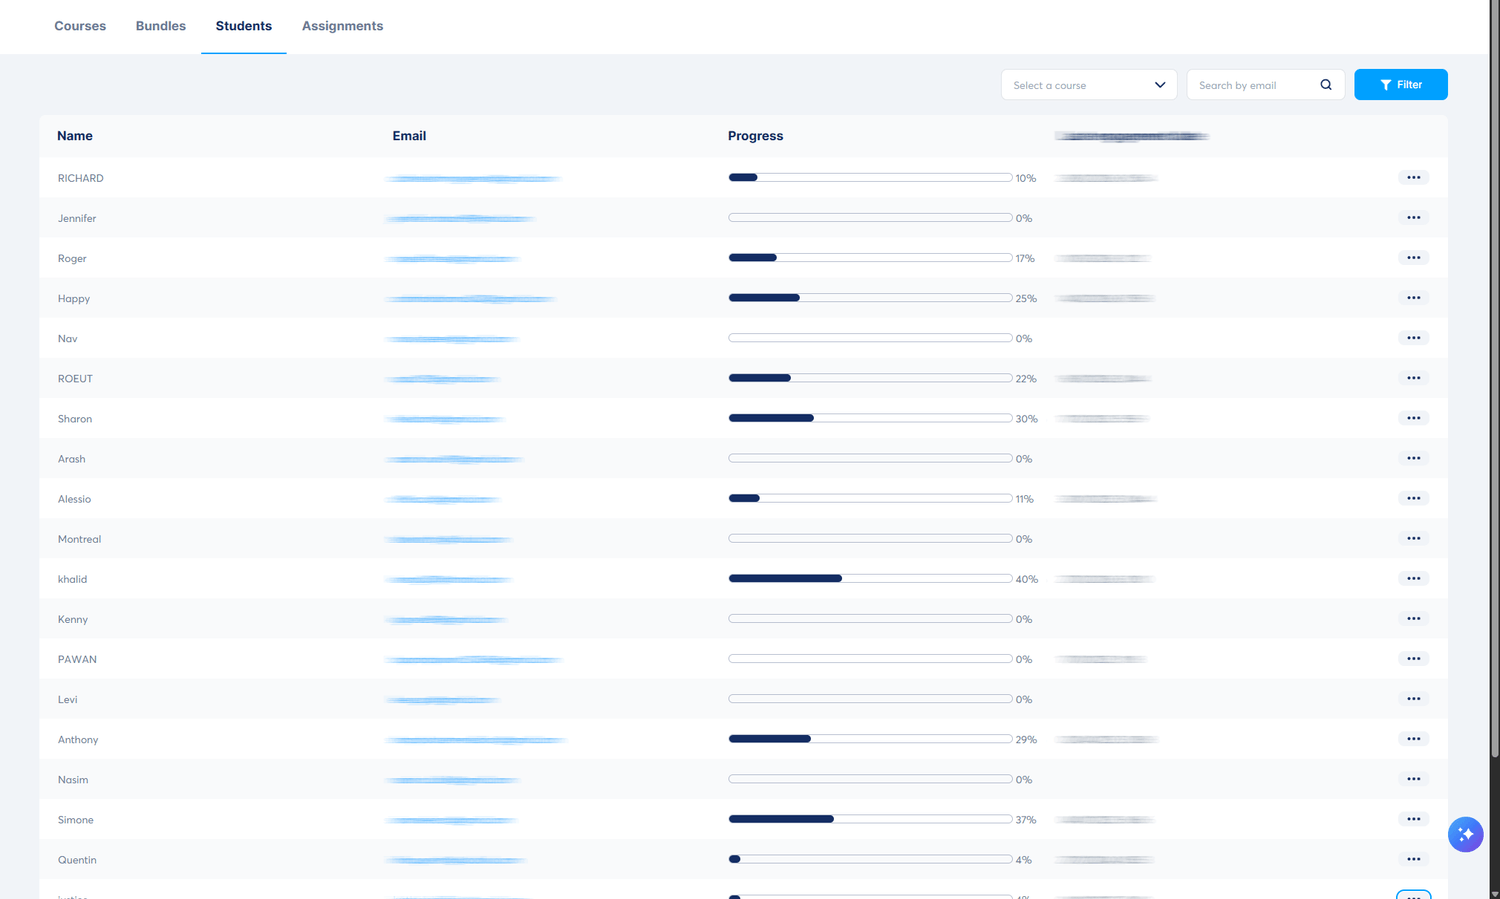Click the chevron in the course selector
This screenshot has width=1500, height=899.
[1160, 85]
